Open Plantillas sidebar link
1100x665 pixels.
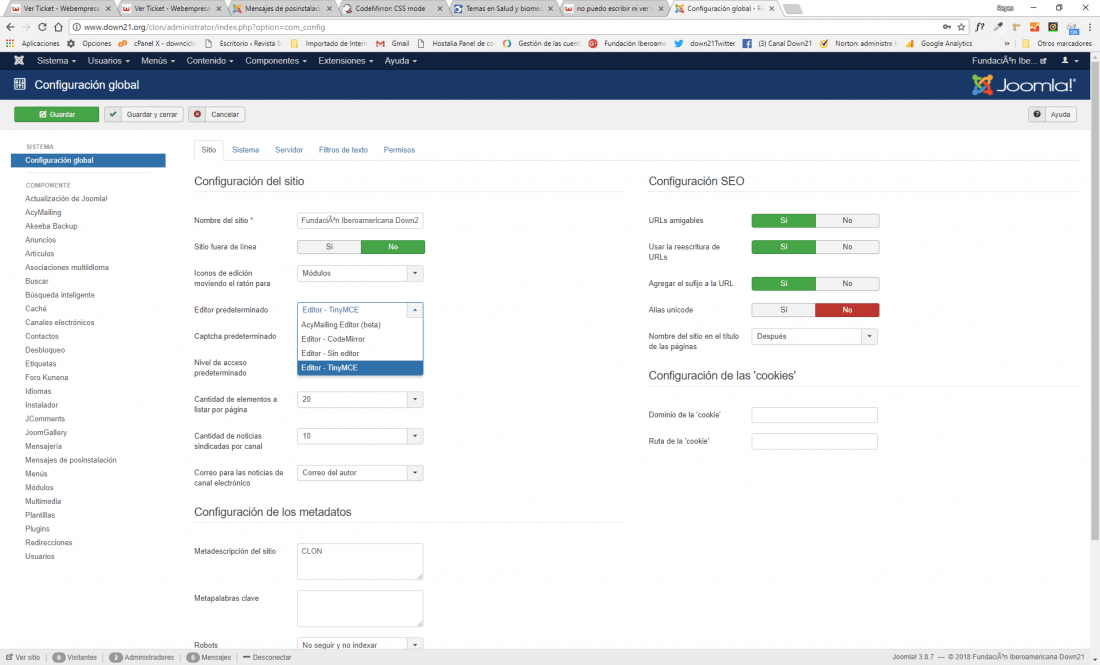click(x=40, y=515)
